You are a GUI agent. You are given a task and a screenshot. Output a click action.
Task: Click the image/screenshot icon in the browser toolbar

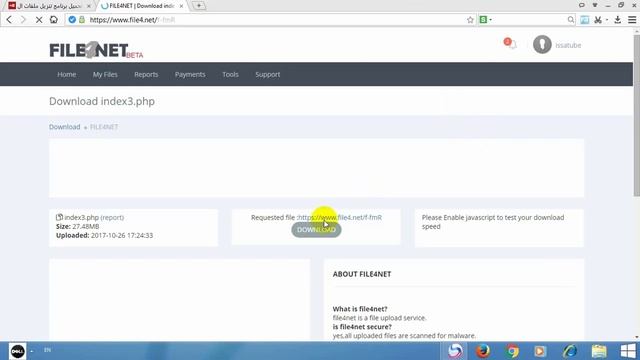pos(584,20)
